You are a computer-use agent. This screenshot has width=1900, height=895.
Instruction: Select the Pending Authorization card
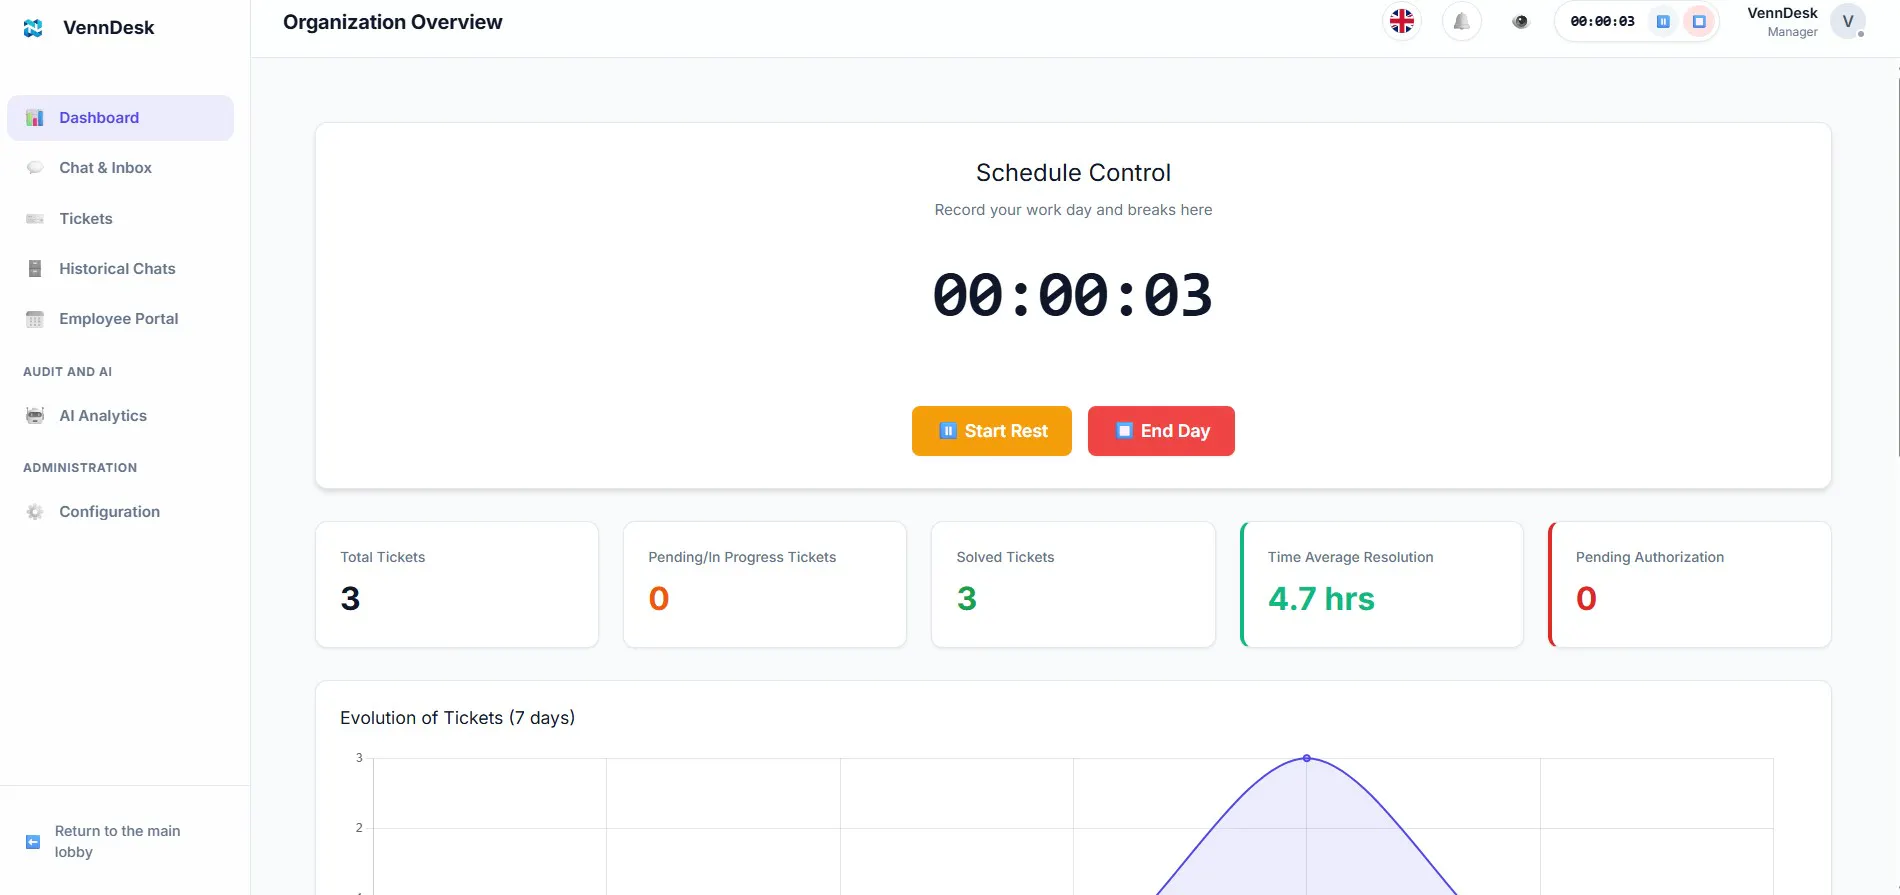1690,584
